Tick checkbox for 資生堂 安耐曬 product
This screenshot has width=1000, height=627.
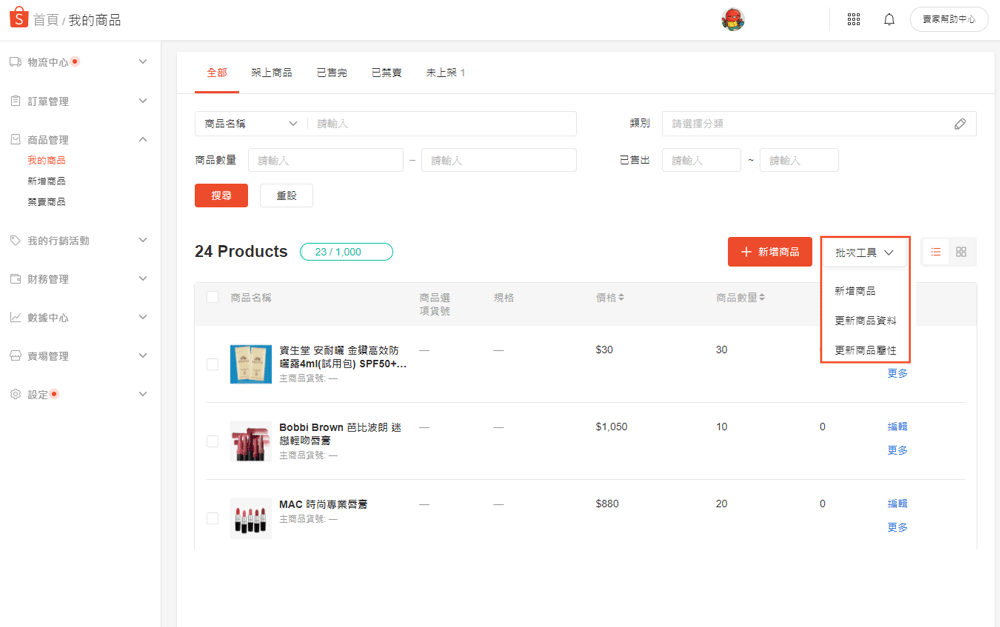click(x=212, y=364)
